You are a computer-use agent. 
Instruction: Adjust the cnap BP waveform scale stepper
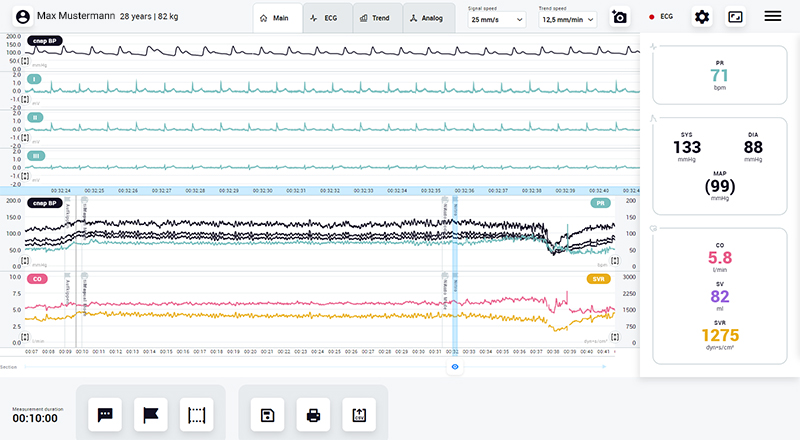pos(26,62)
